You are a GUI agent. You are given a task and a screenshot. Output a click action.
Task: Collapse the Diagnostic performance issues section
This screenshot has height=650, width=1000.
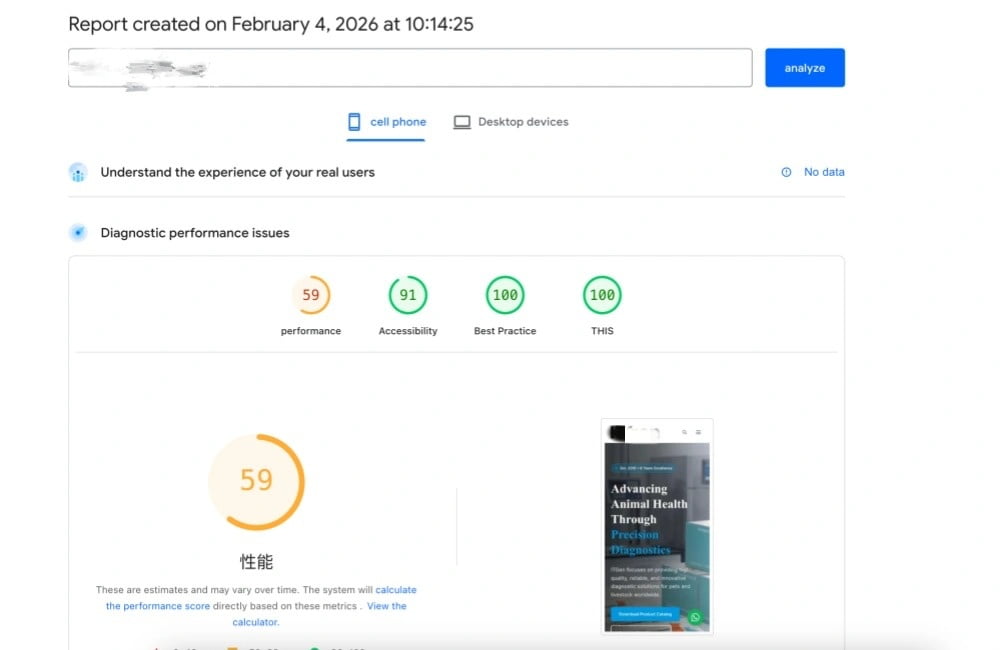tap(193, 232)
